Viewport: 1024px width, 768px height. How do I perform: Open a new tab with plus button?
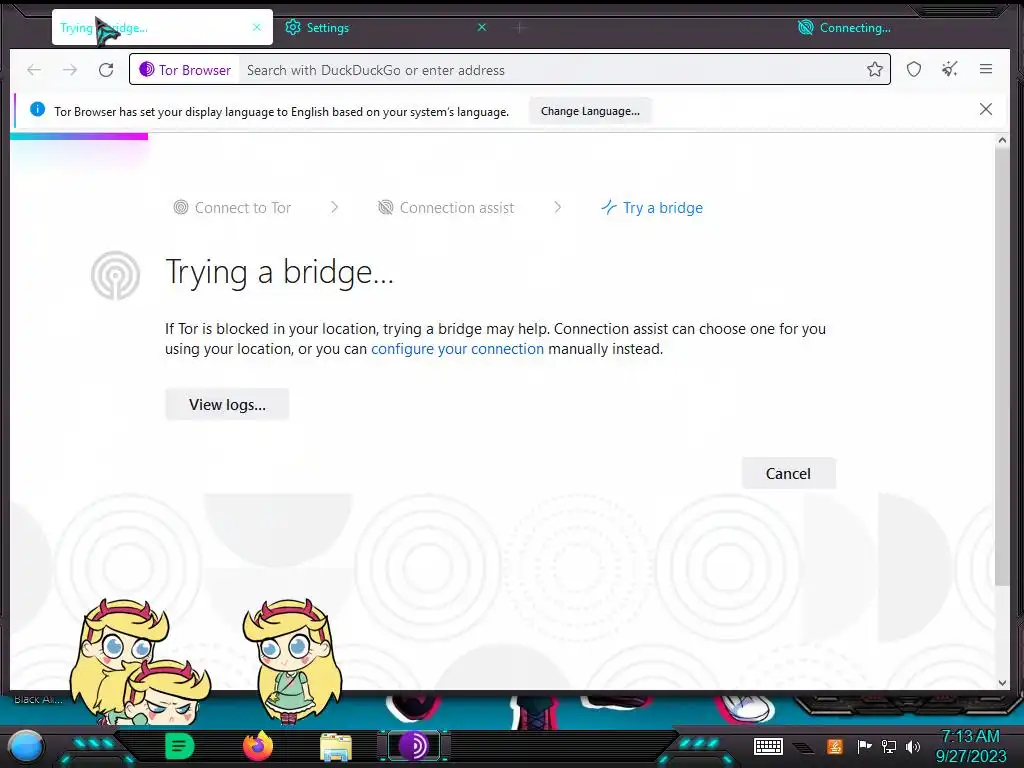[520, 27]
